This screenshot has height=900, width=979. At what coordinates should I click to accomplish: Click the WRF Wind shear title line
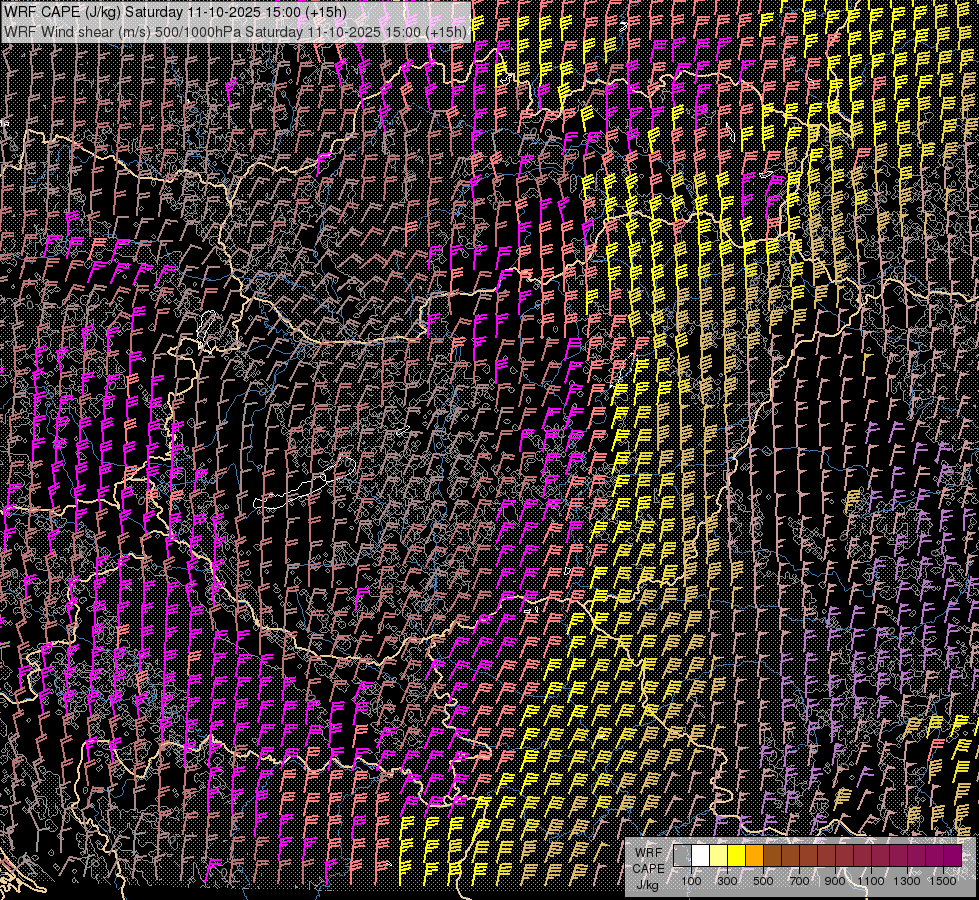click(235, 32)
